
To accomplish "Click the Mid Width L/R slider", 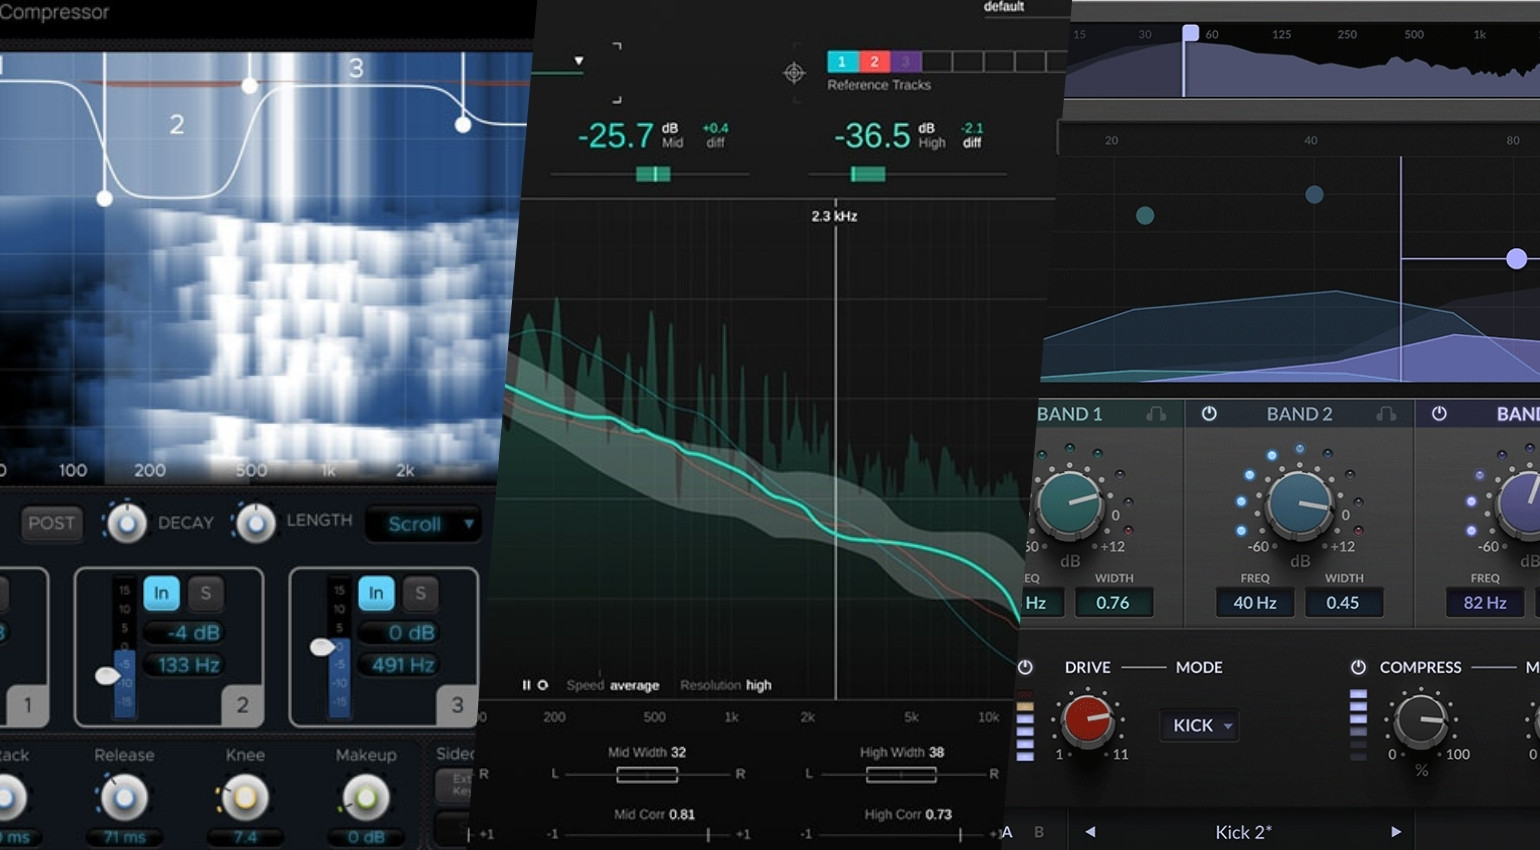I will (647, 774).
